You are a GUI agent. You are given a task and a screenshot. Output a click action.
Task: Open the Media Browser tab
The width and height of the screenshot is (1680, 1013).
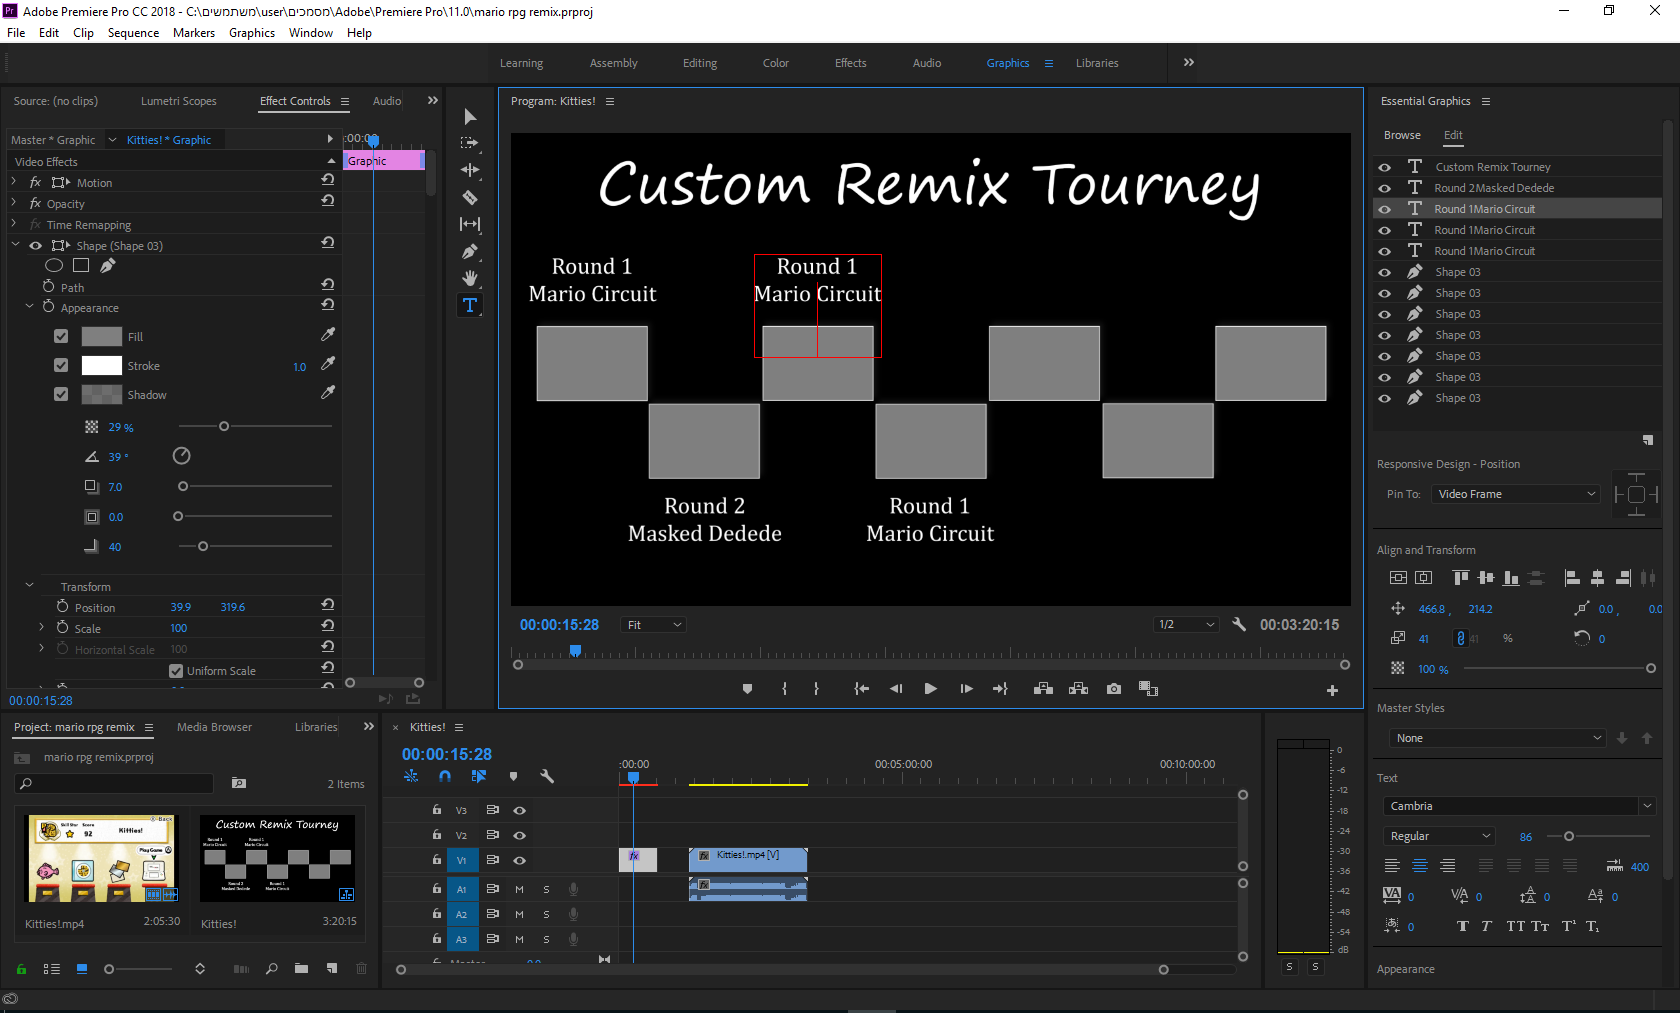[x=214, y=727]
